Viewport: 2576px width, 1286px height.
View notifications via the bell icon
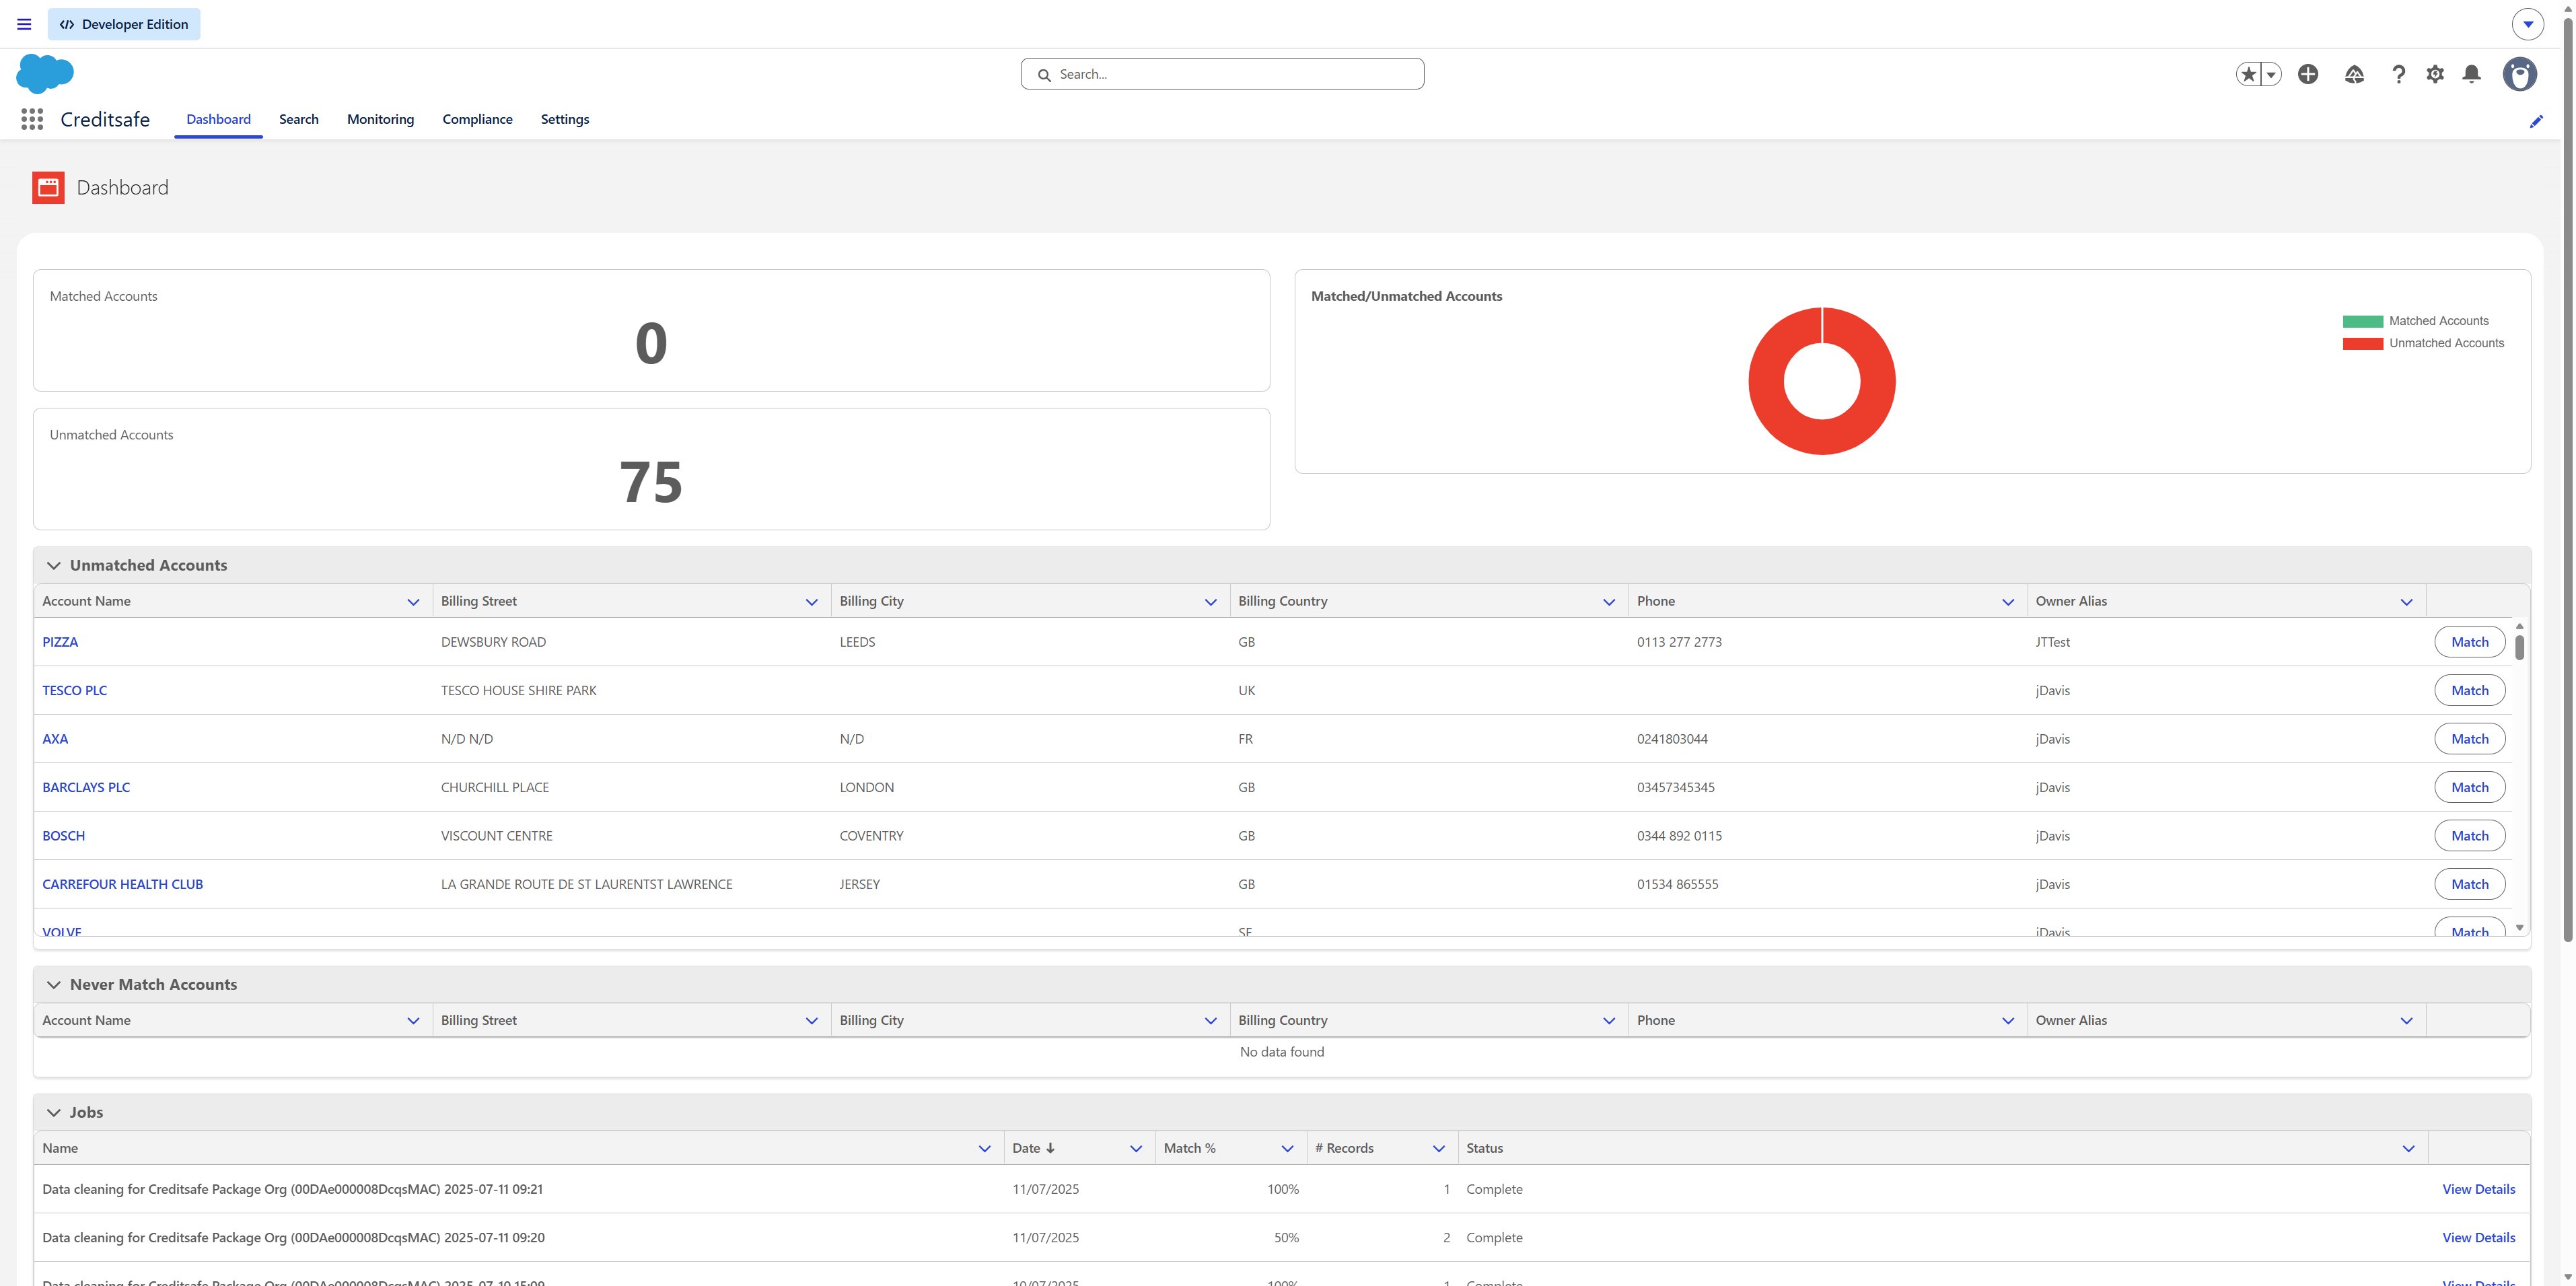click(2471, 74)
